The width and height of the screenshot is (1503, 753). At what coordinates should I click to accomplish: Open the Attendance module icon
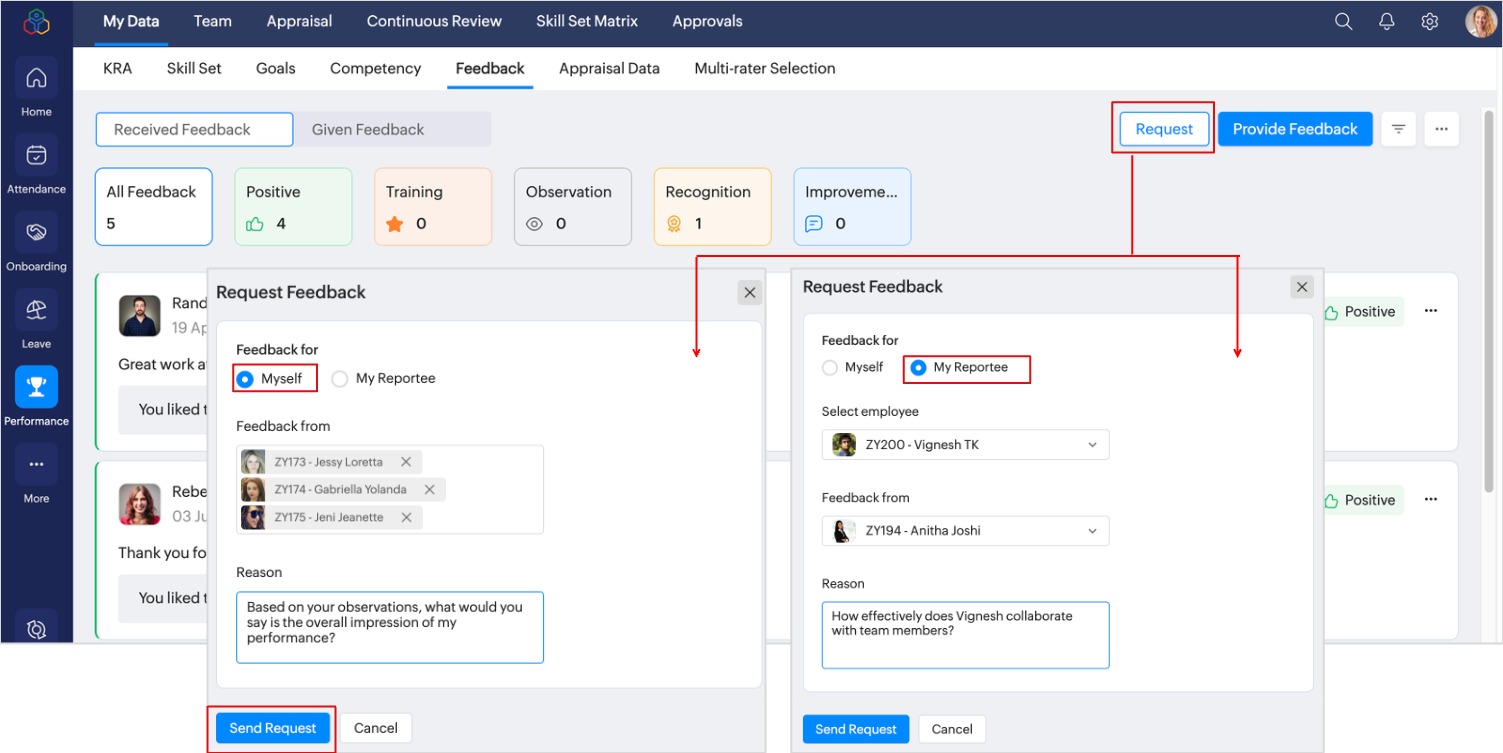pos(36,156)
